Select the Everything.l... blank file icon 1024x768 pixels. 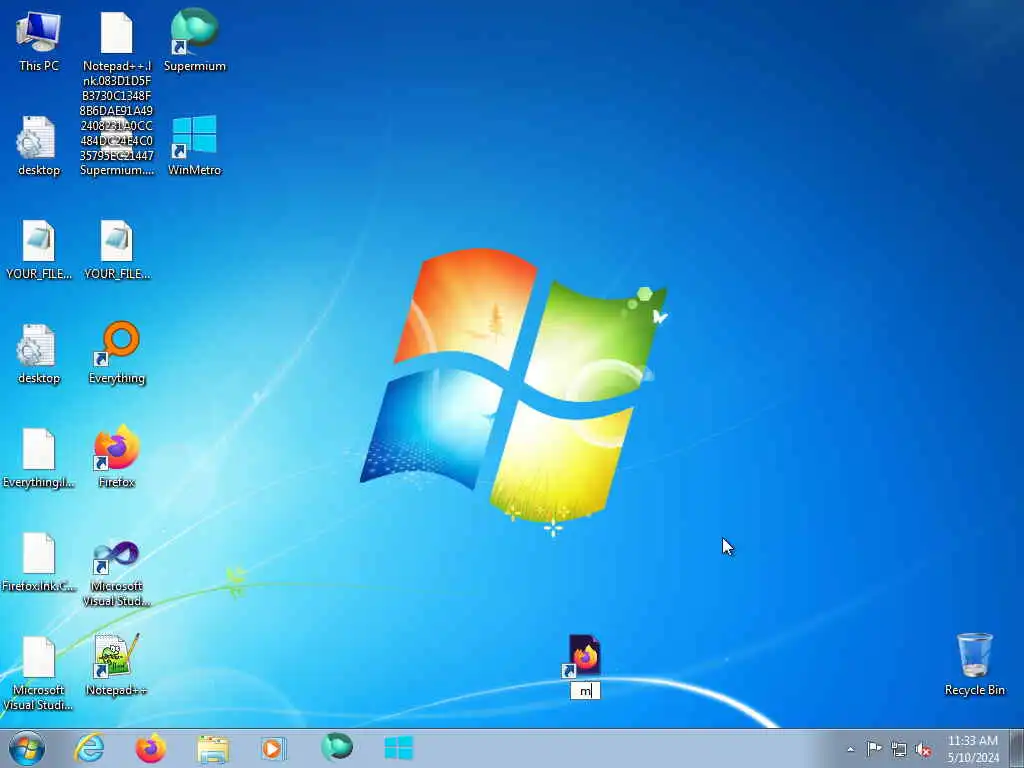(x=39, y=457)
